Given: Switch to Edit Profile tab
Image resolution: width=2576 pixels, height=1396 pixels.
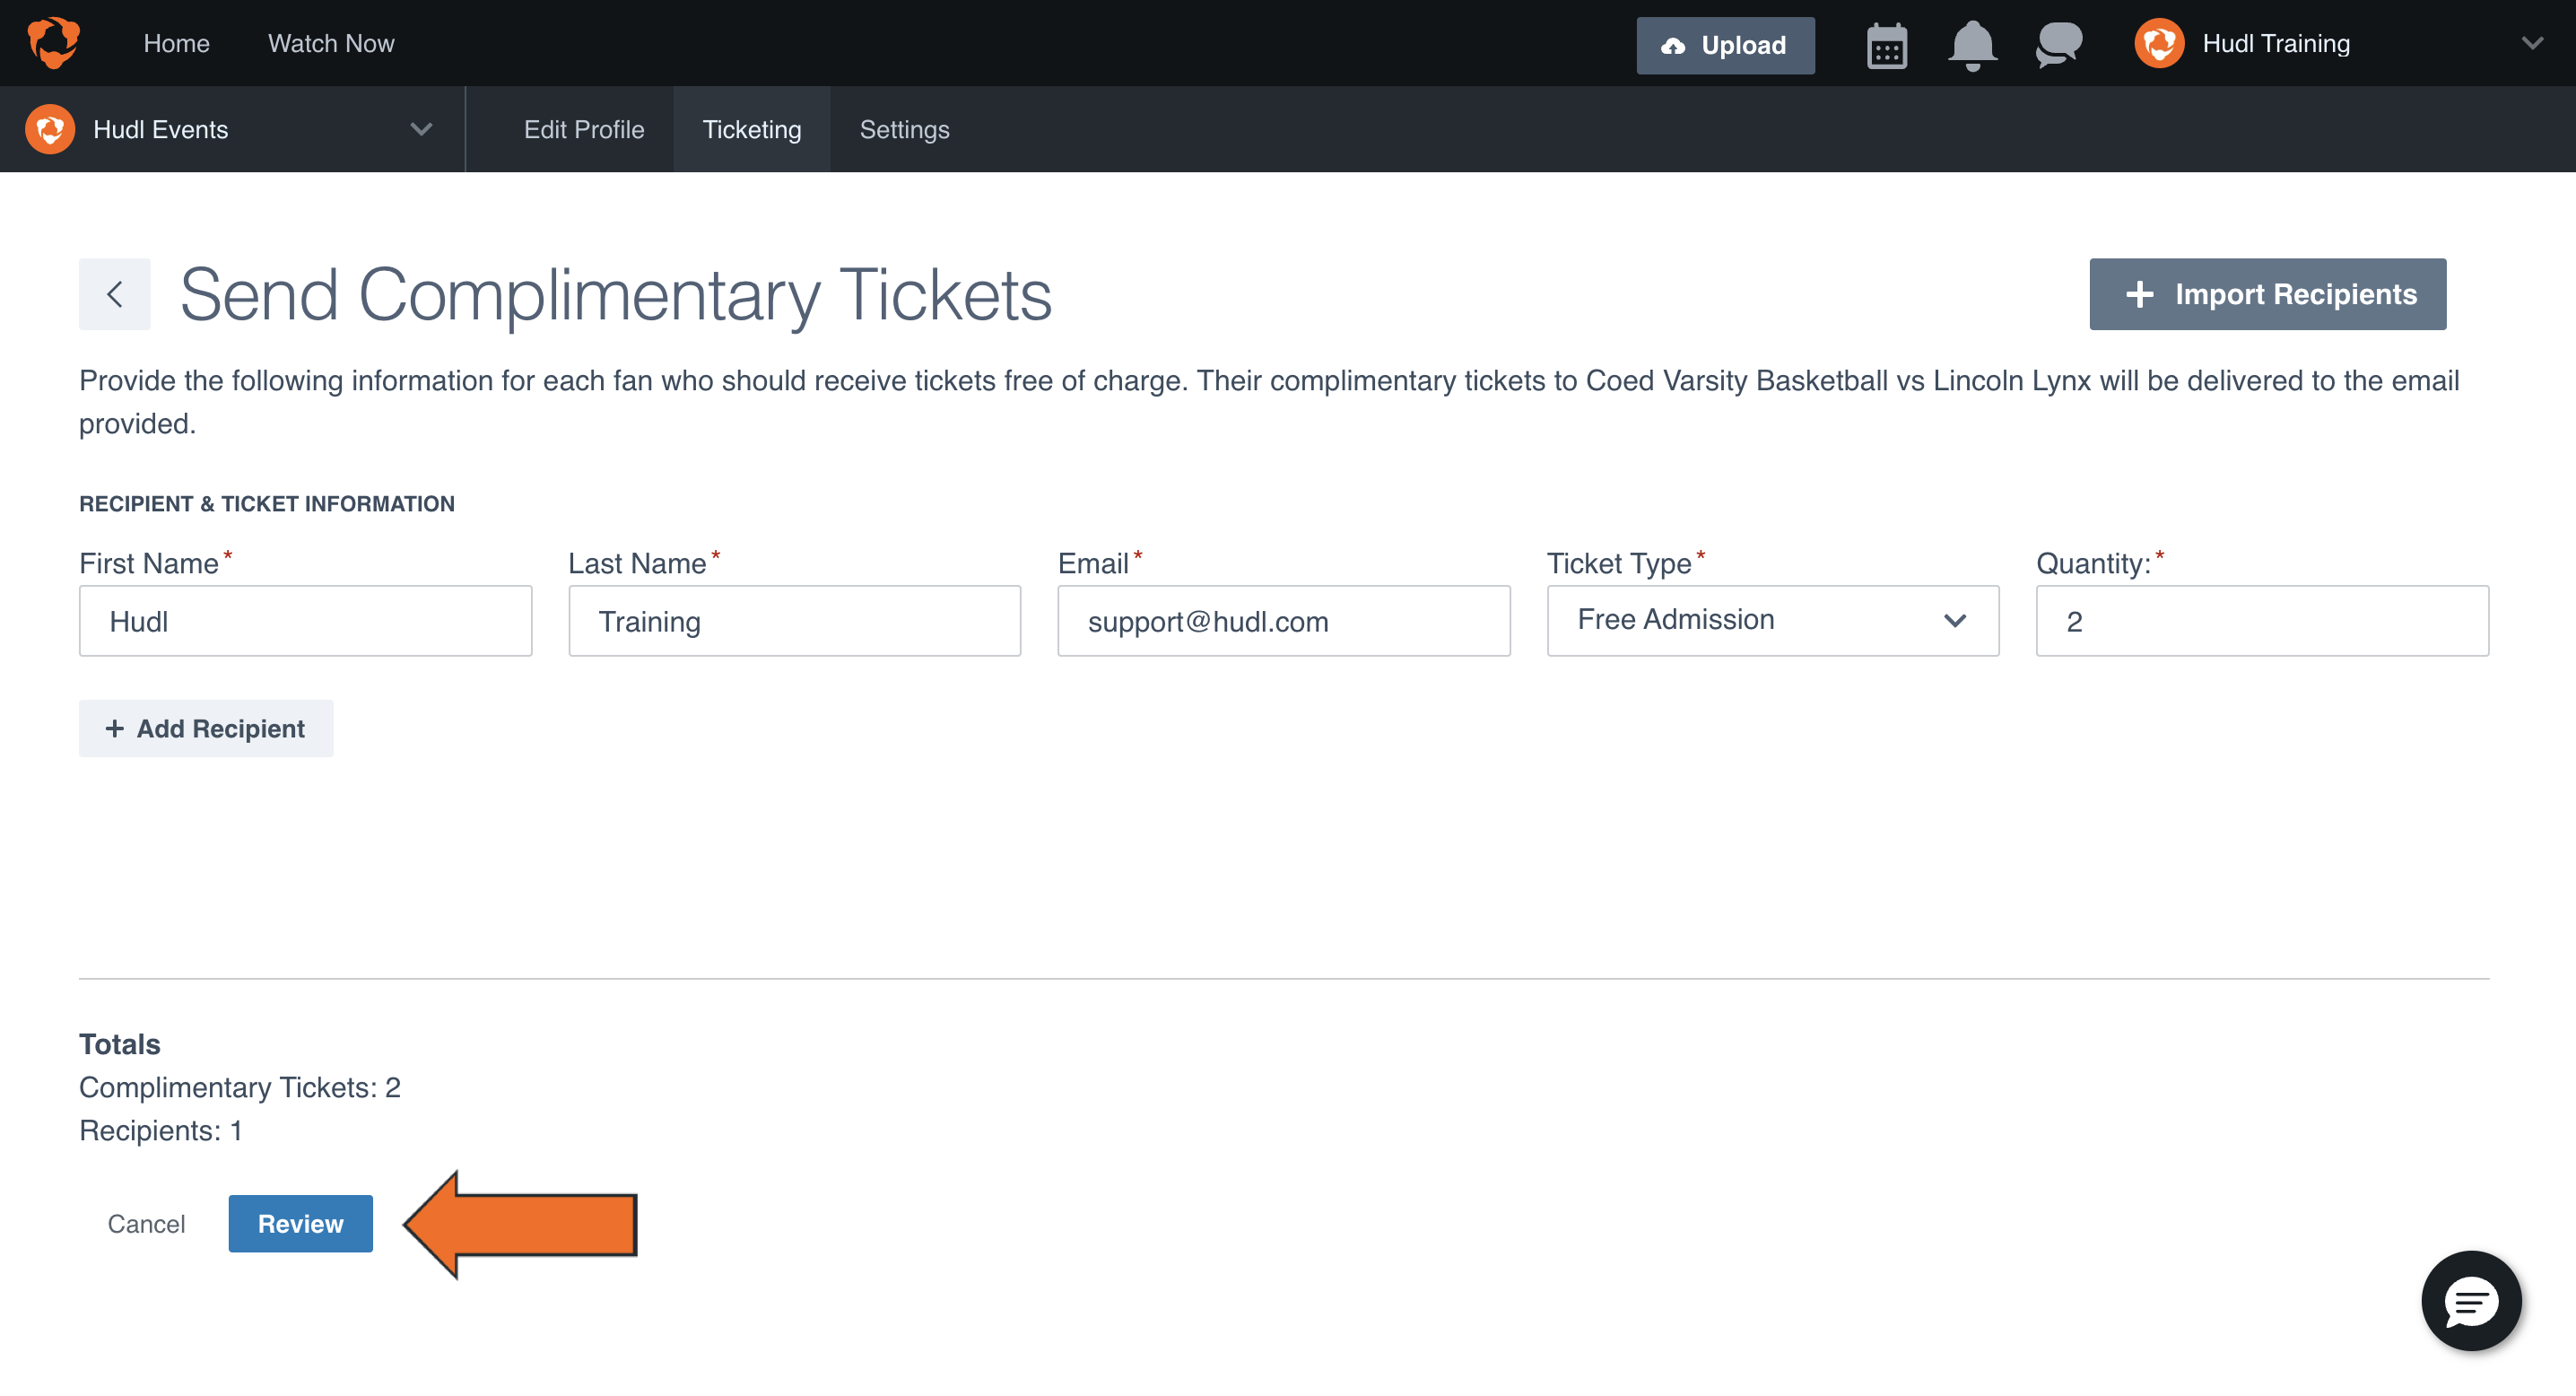Looking at the screenshot, I should [x=584, y=129].
